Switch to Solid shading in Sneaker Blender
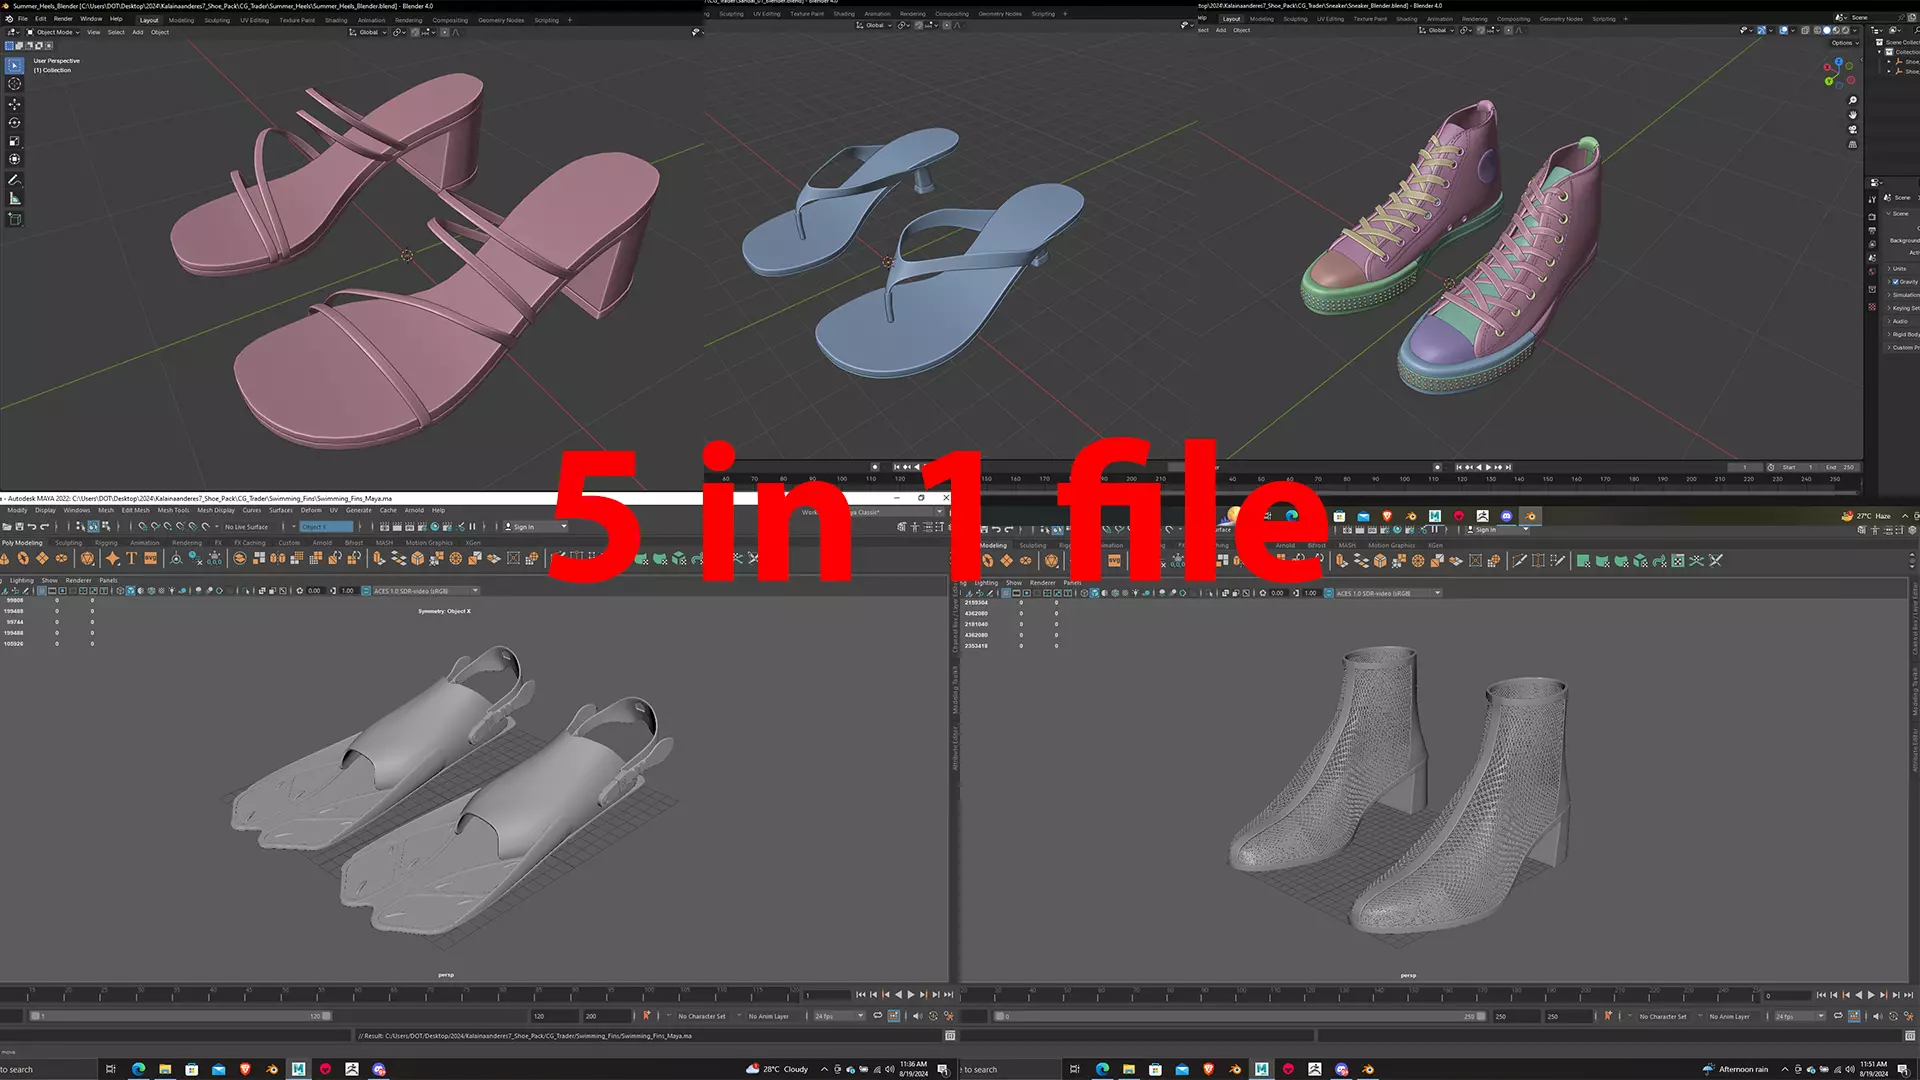 pos(1827,31)
